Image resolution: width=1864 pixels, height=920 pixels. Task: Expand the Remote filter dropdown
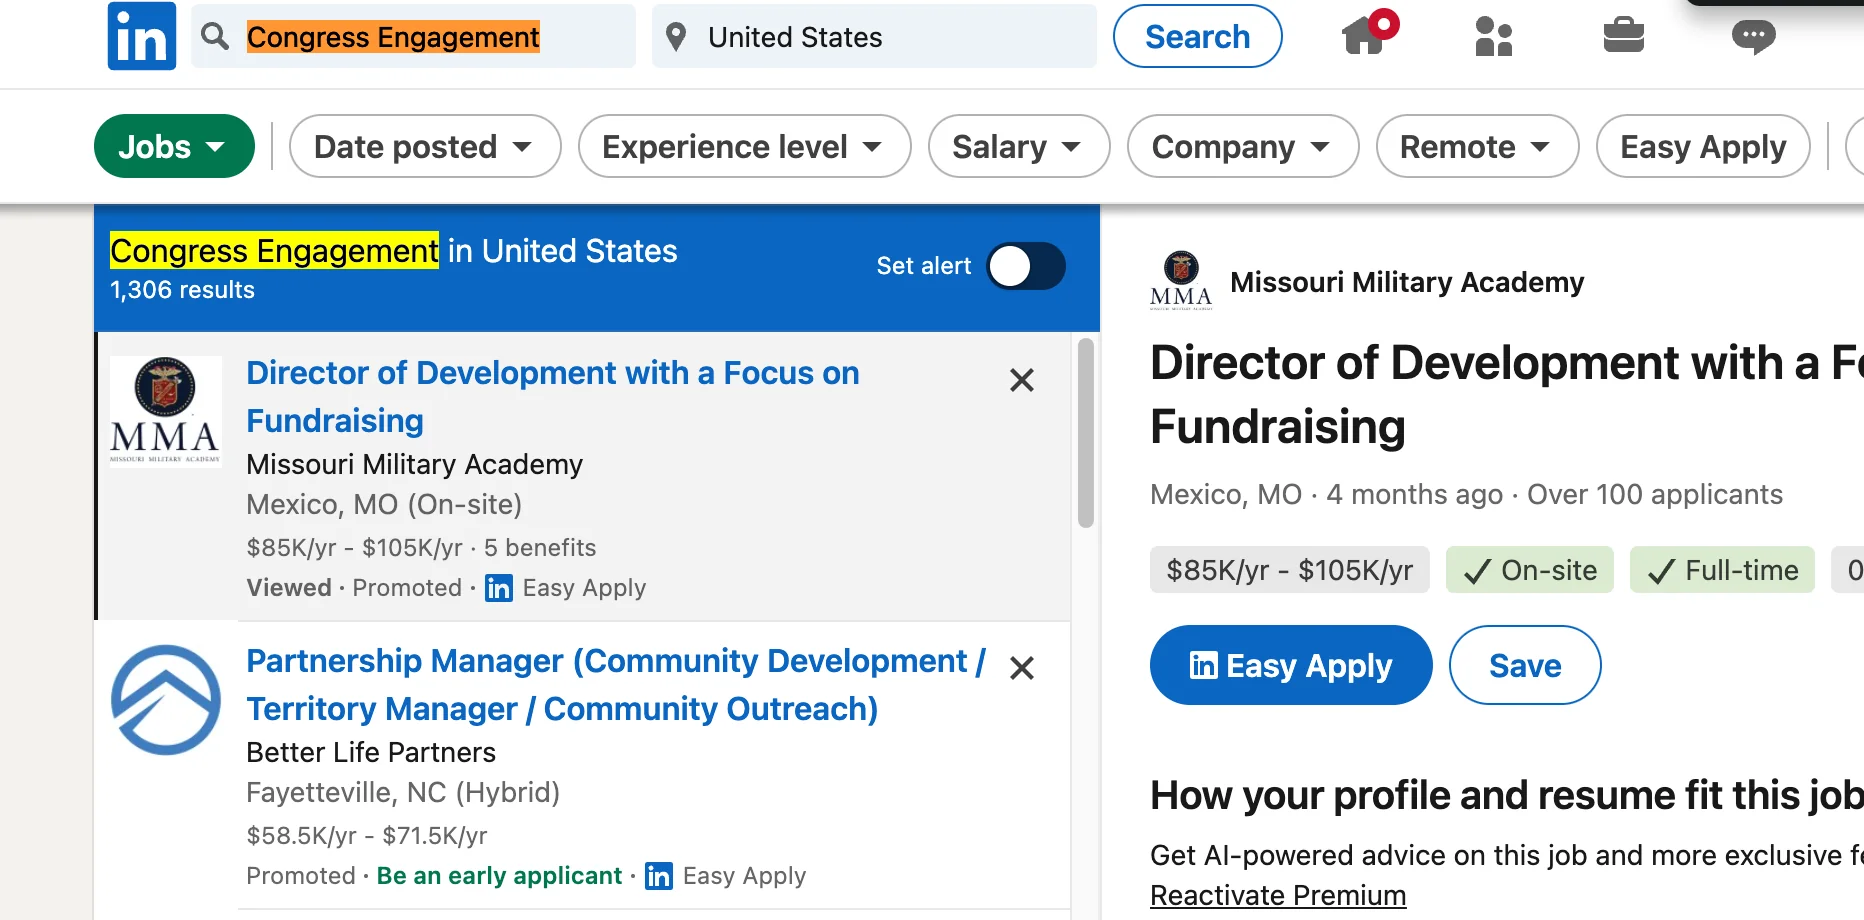(x=1477, y=146)
